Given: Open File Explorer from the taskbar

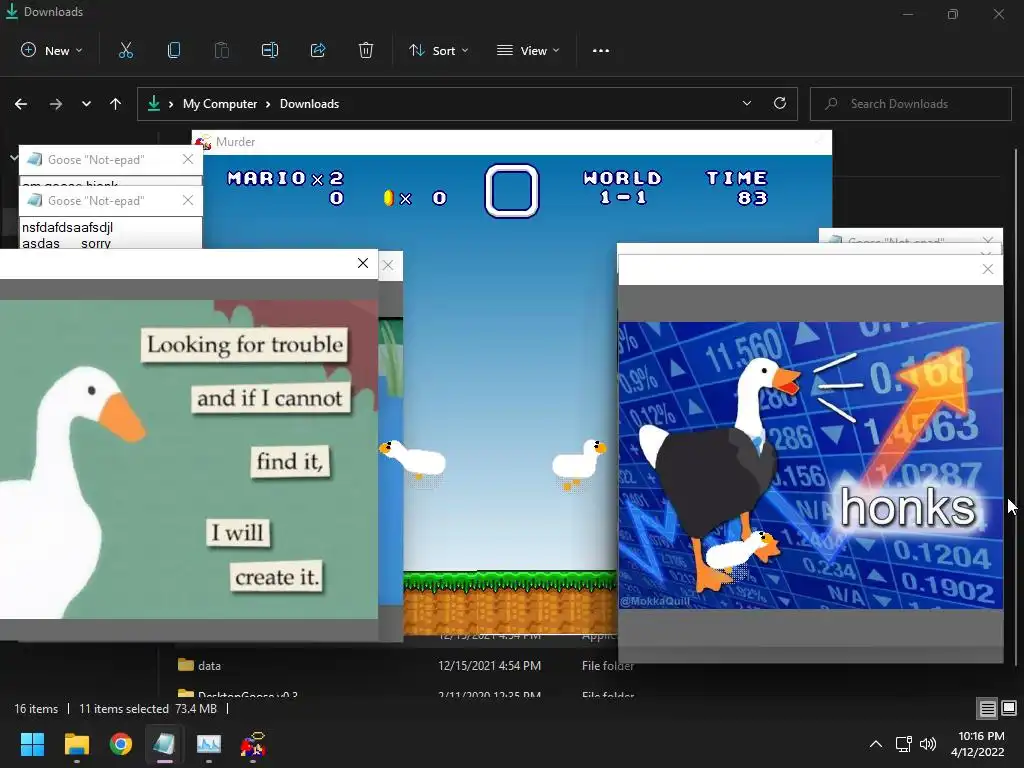Looking at the screenshot, I should (76, 744).
